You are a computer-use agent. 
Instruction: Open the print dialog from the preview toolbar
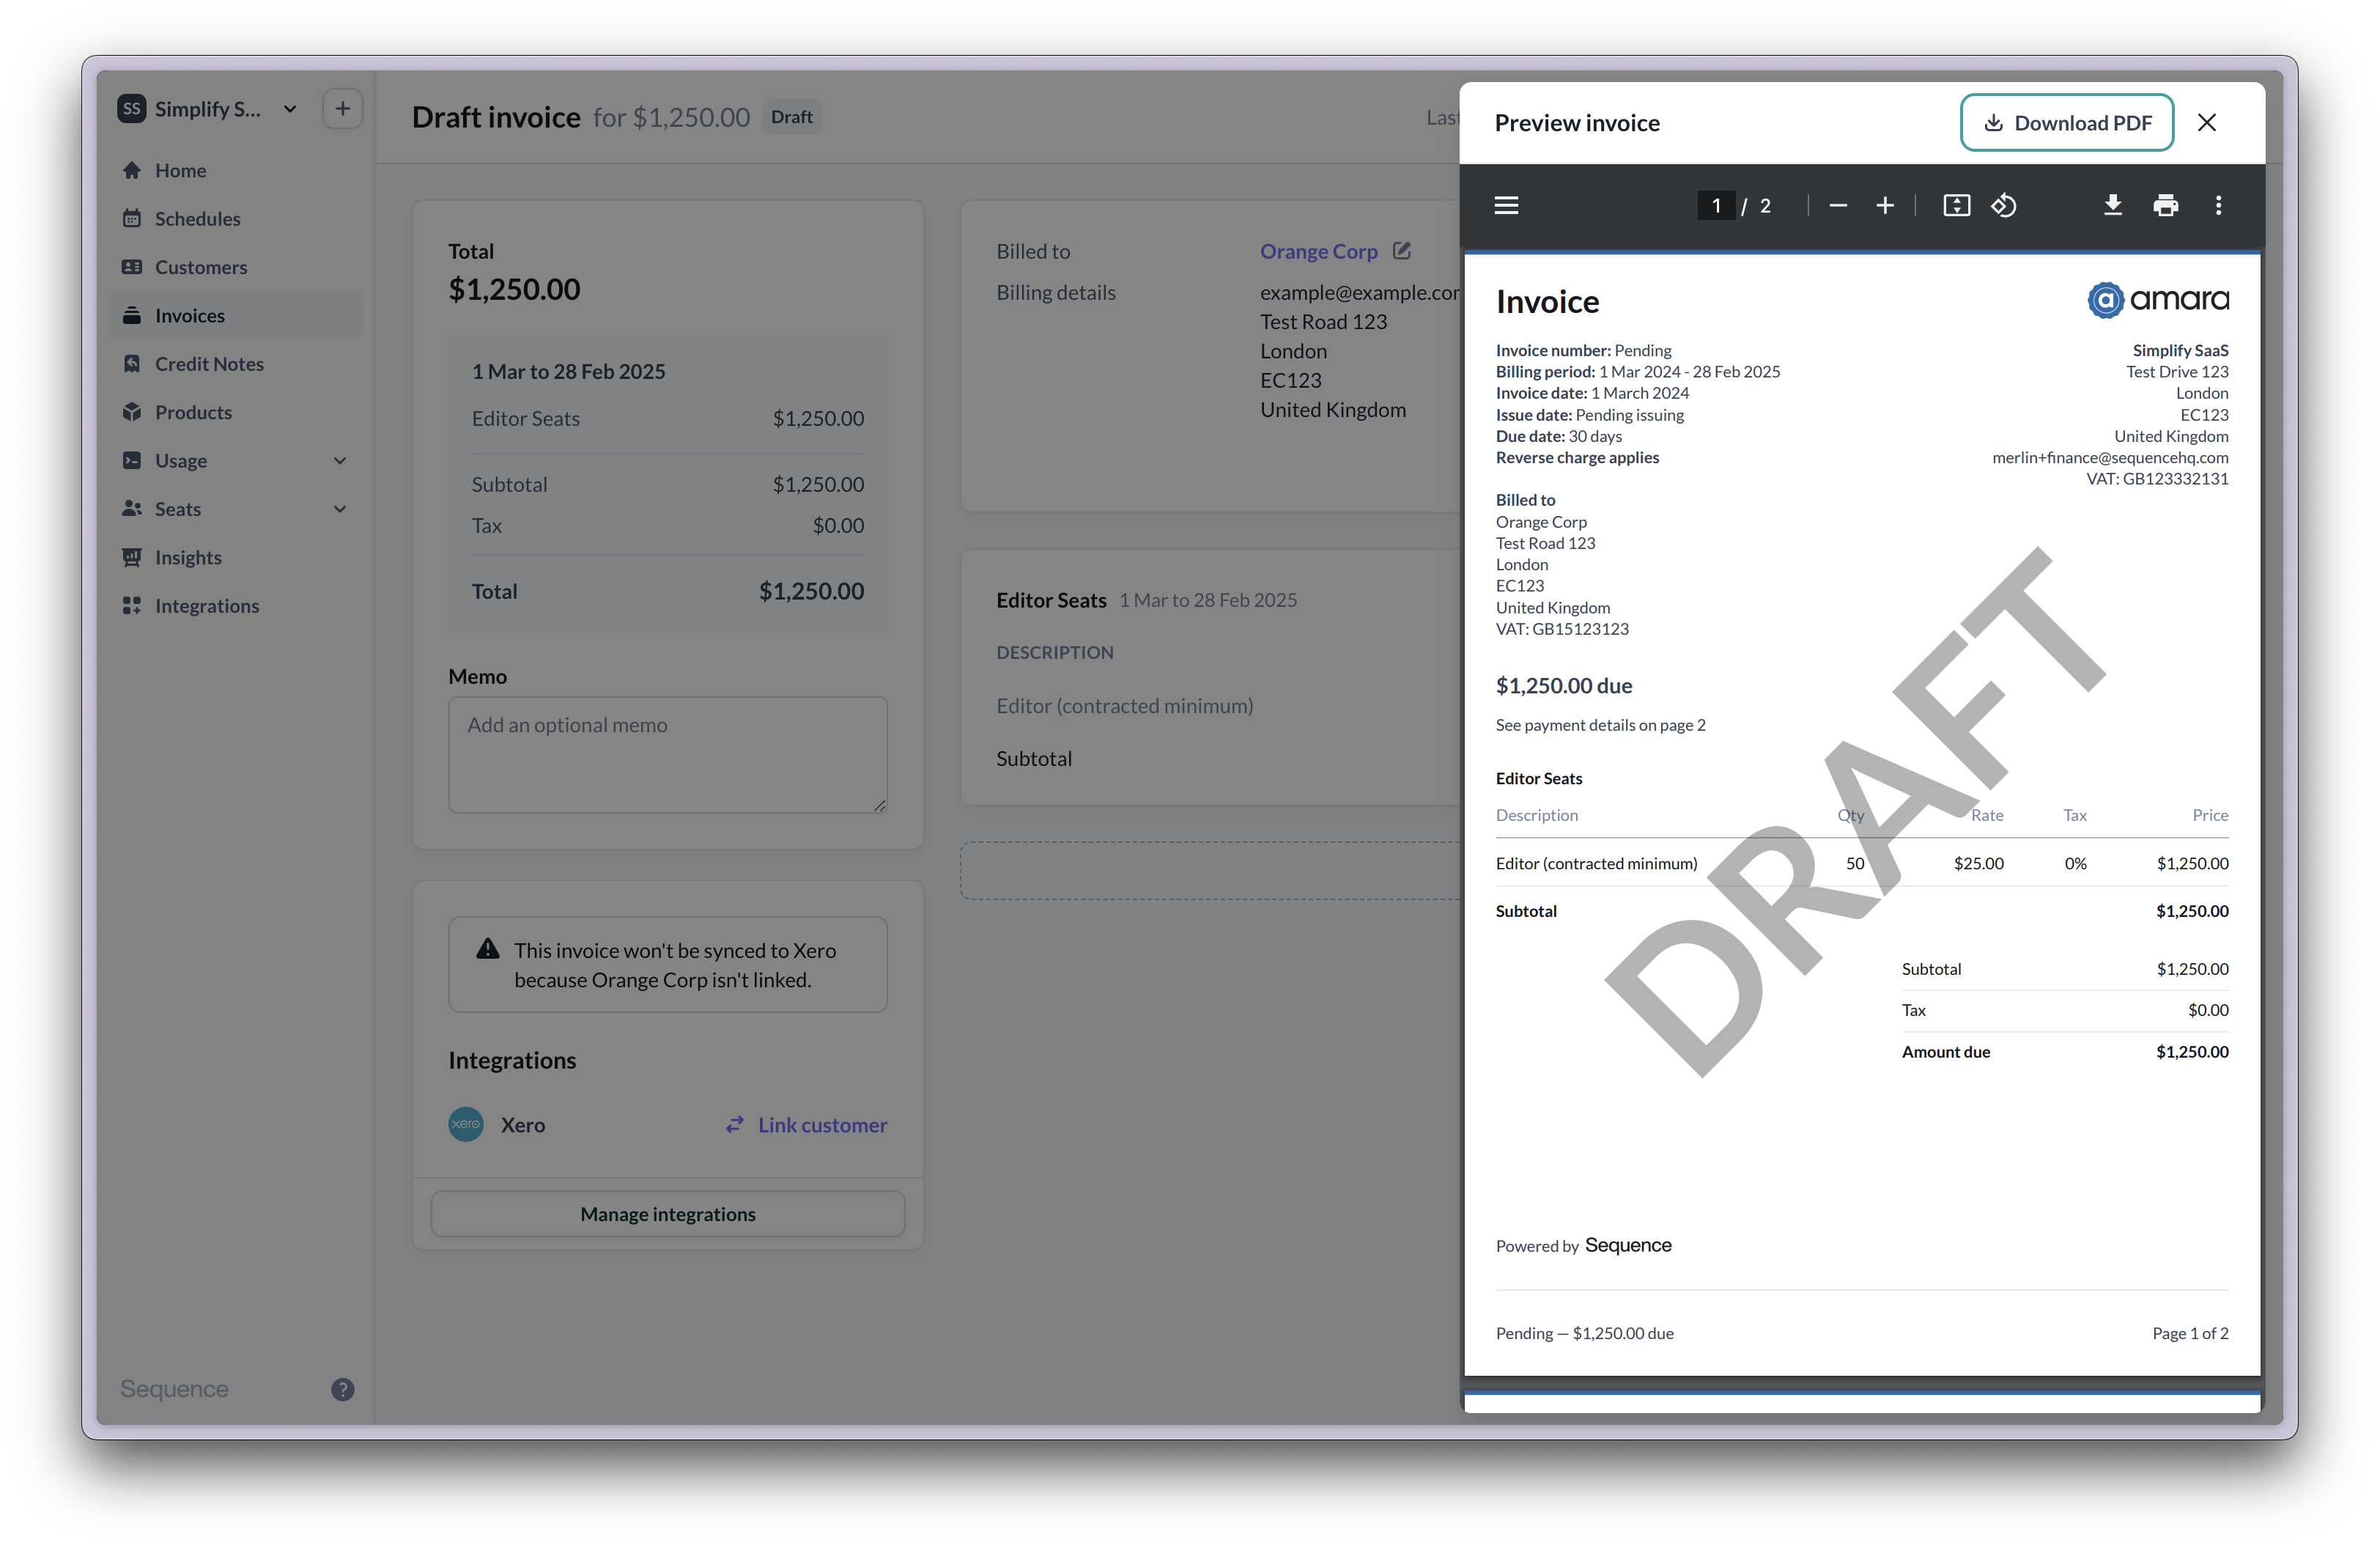(x=2166, y=205)
